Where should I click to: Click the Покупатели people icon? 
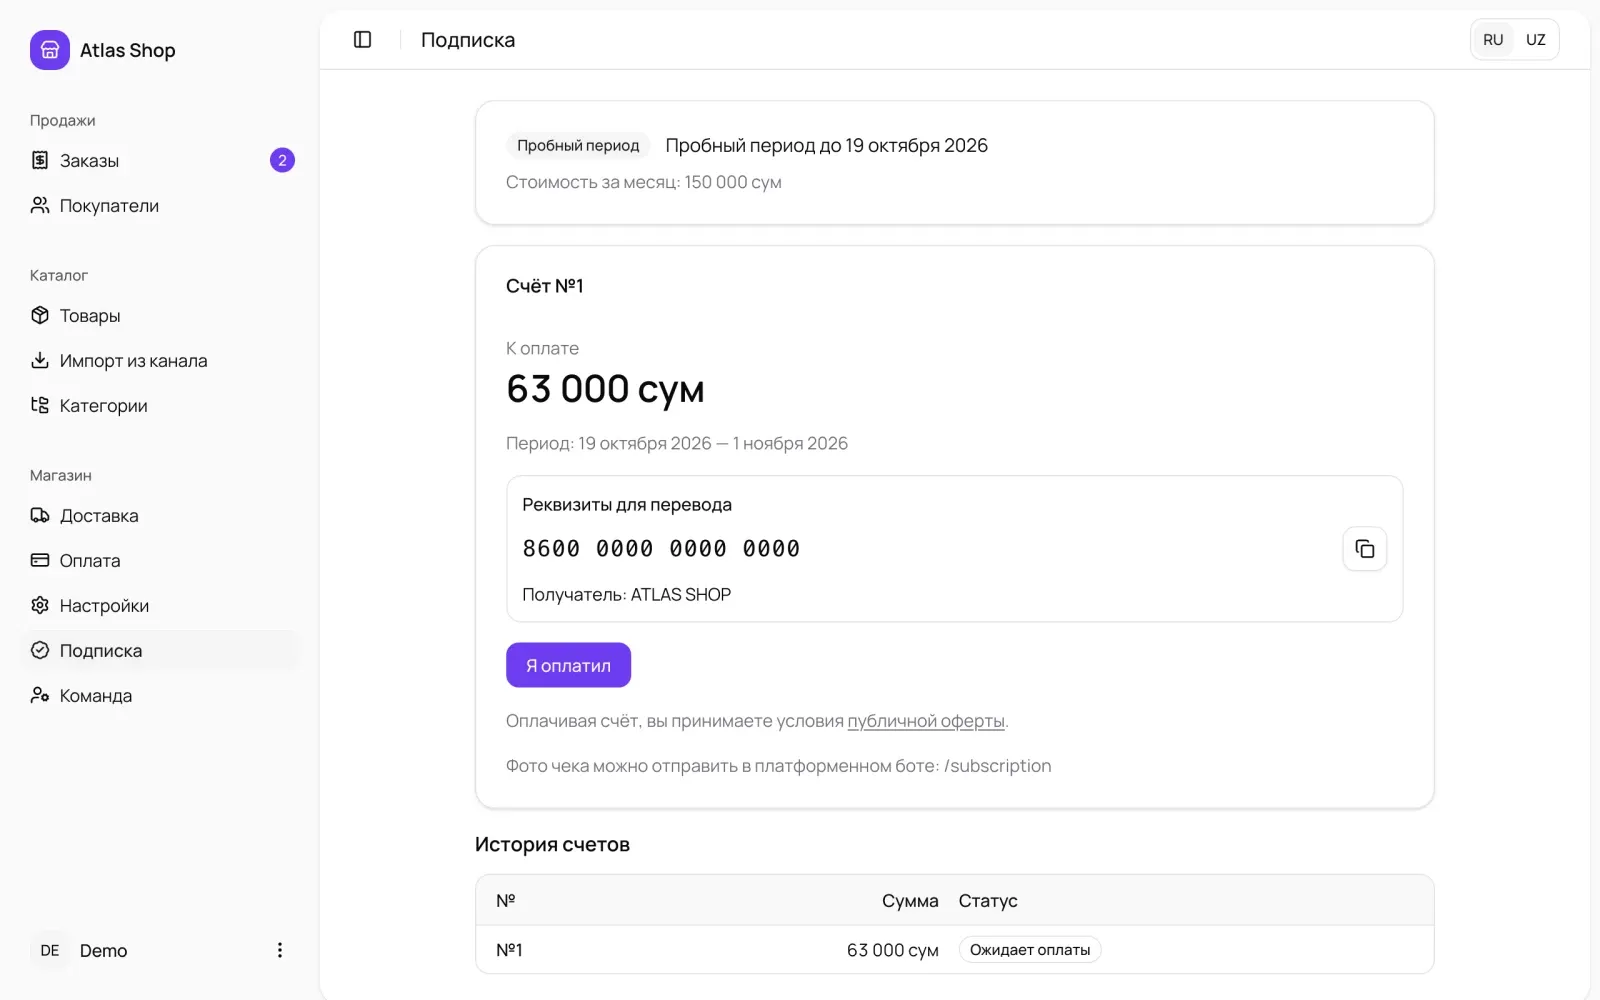(x=40, y=205)
